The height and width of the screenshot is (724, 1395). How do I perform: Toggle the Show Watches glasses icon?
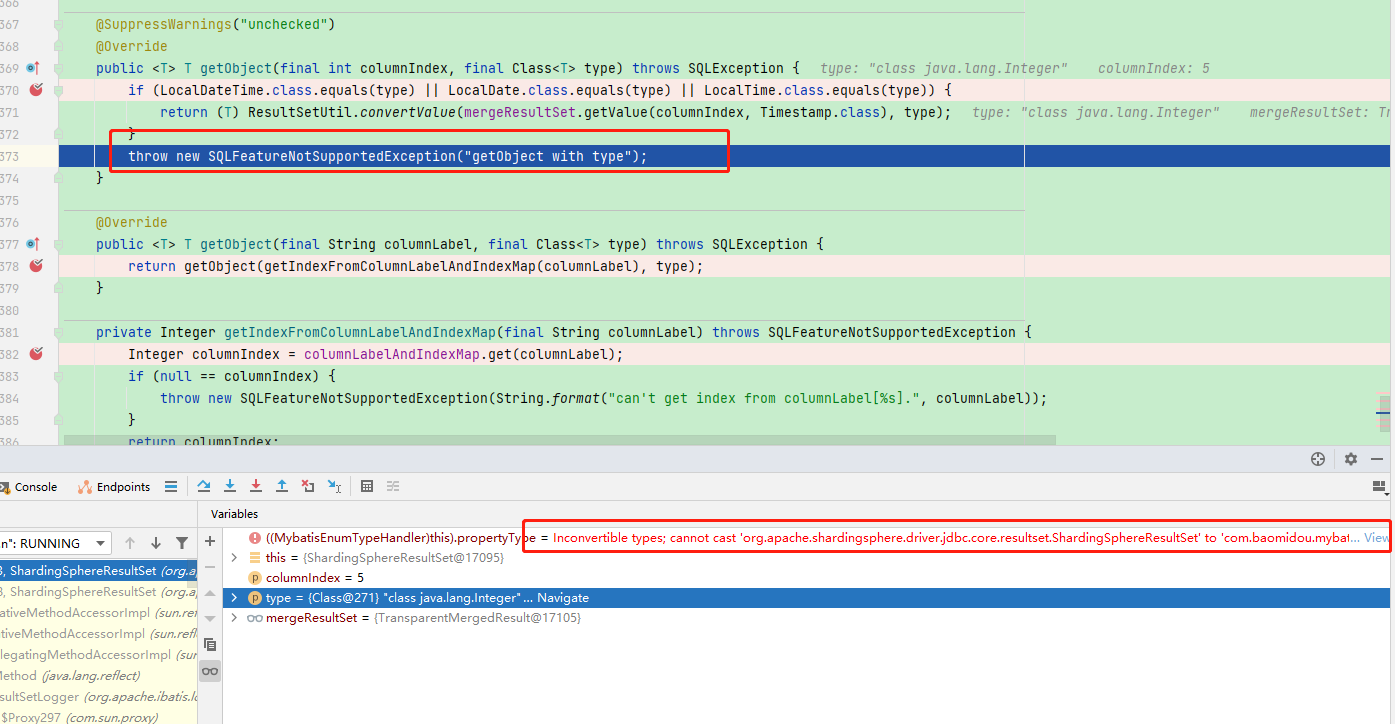coord(210,671)
